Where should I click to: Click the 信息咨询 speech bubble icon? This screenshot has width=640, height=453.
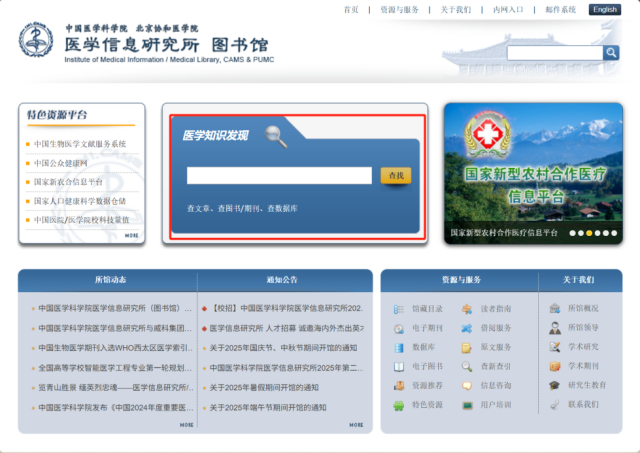click(467, 385)
